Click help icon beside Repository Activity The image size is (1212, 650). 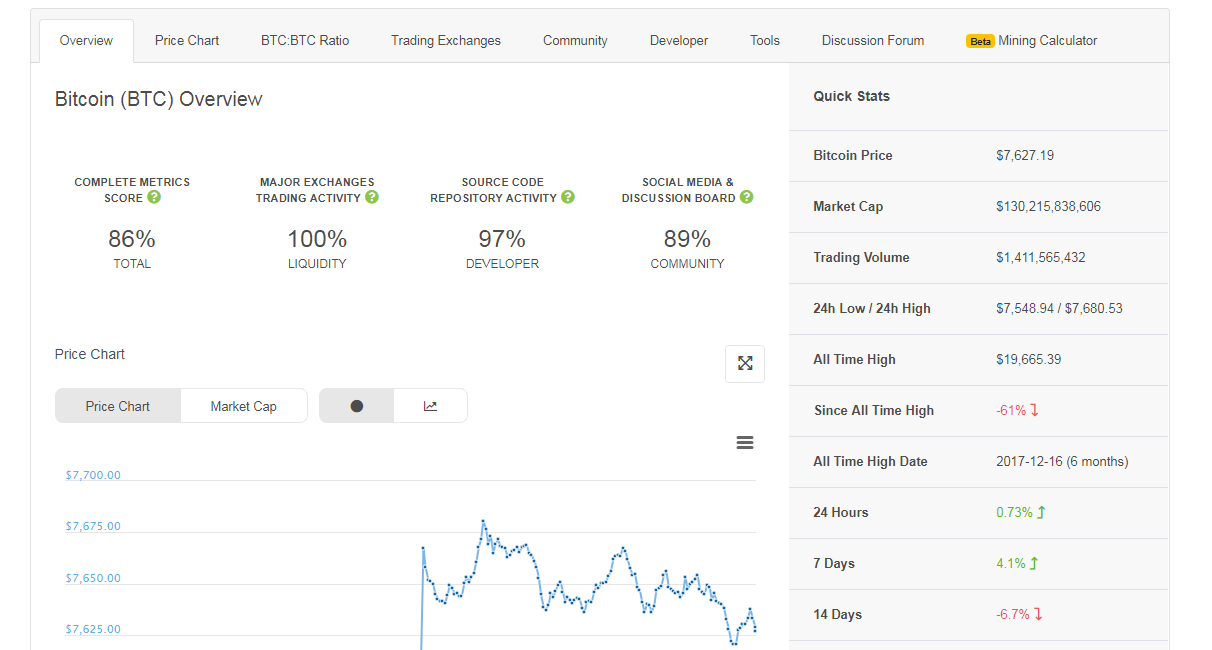point(568,197)
